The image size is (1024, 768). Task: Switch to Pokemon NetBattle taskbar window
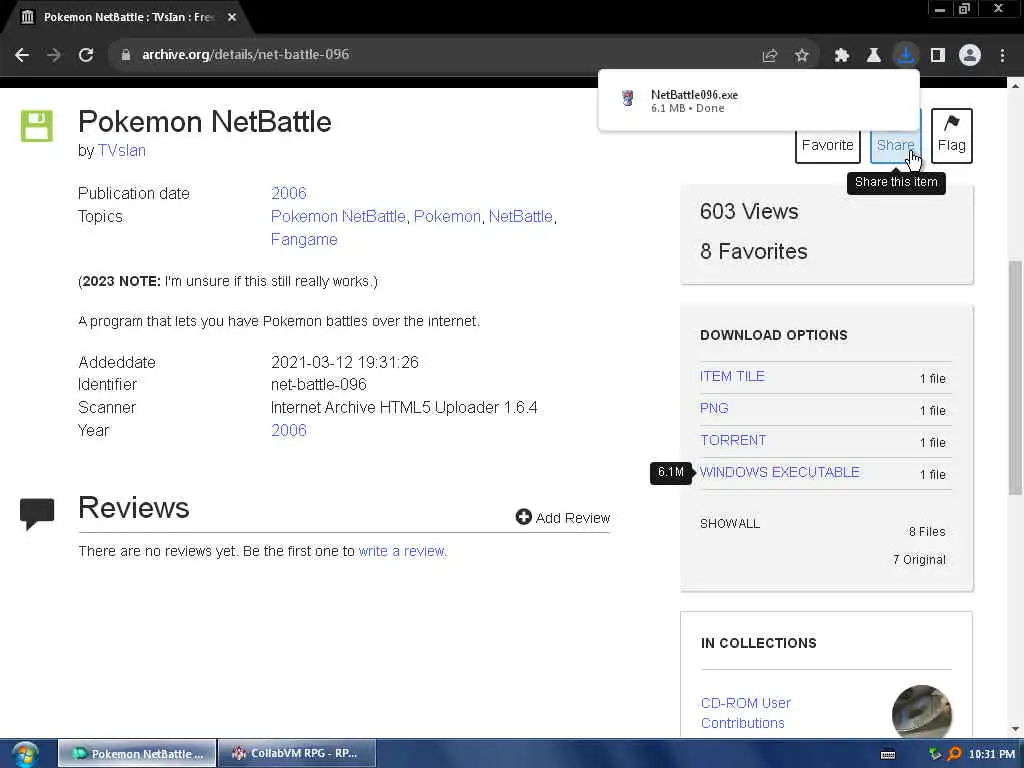(x=137, y=754)
